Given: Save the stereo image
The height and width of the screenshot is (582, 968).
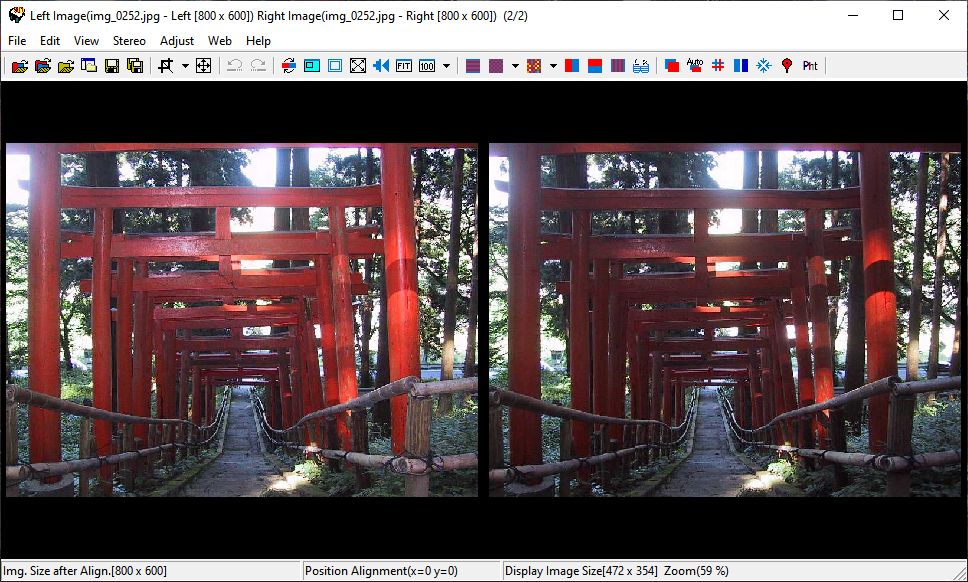Looking at the screenshot, I should [x=111, y=66].
